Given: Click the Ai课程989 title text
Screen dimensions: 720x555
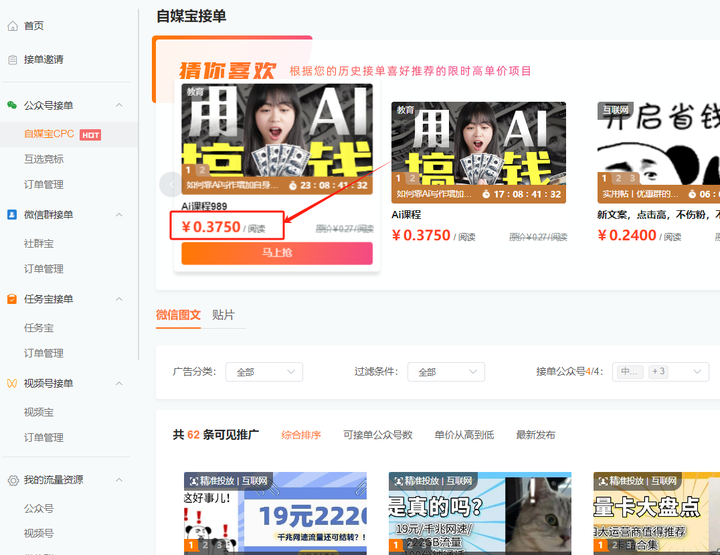Looking at the screenshot, I should coord(204,207).
